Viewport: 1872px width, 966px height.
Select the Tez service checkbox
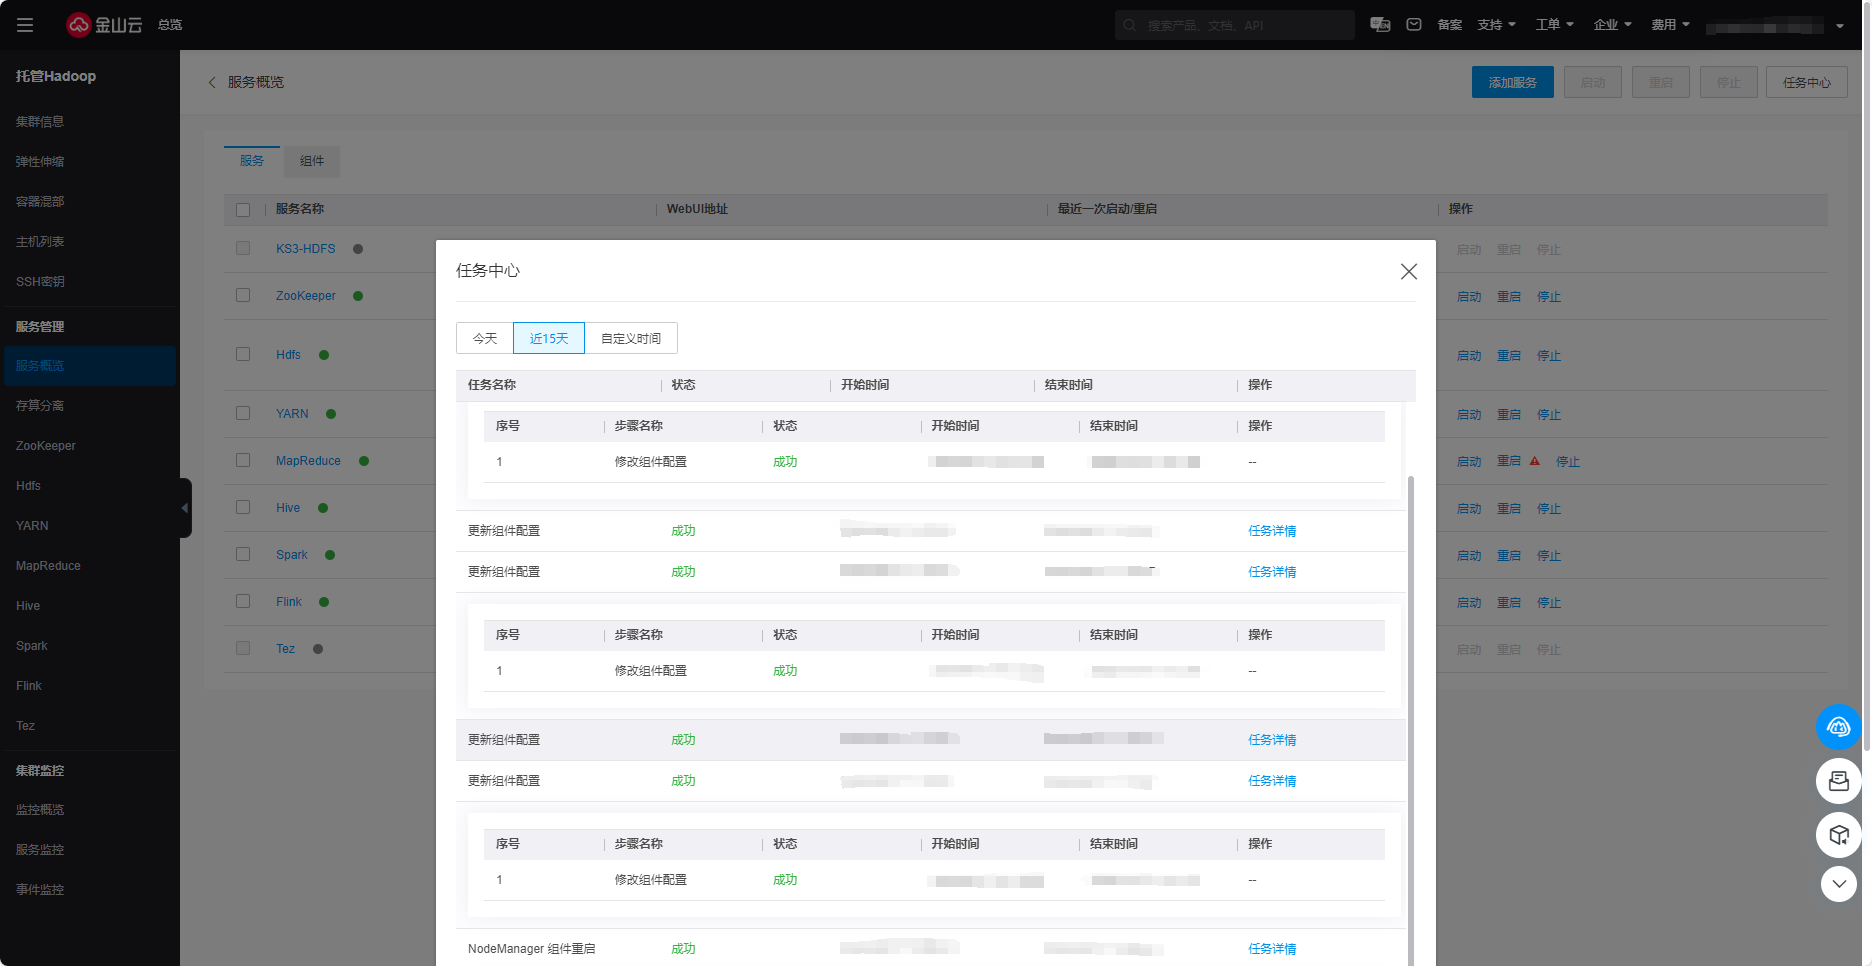click(243, 648)
